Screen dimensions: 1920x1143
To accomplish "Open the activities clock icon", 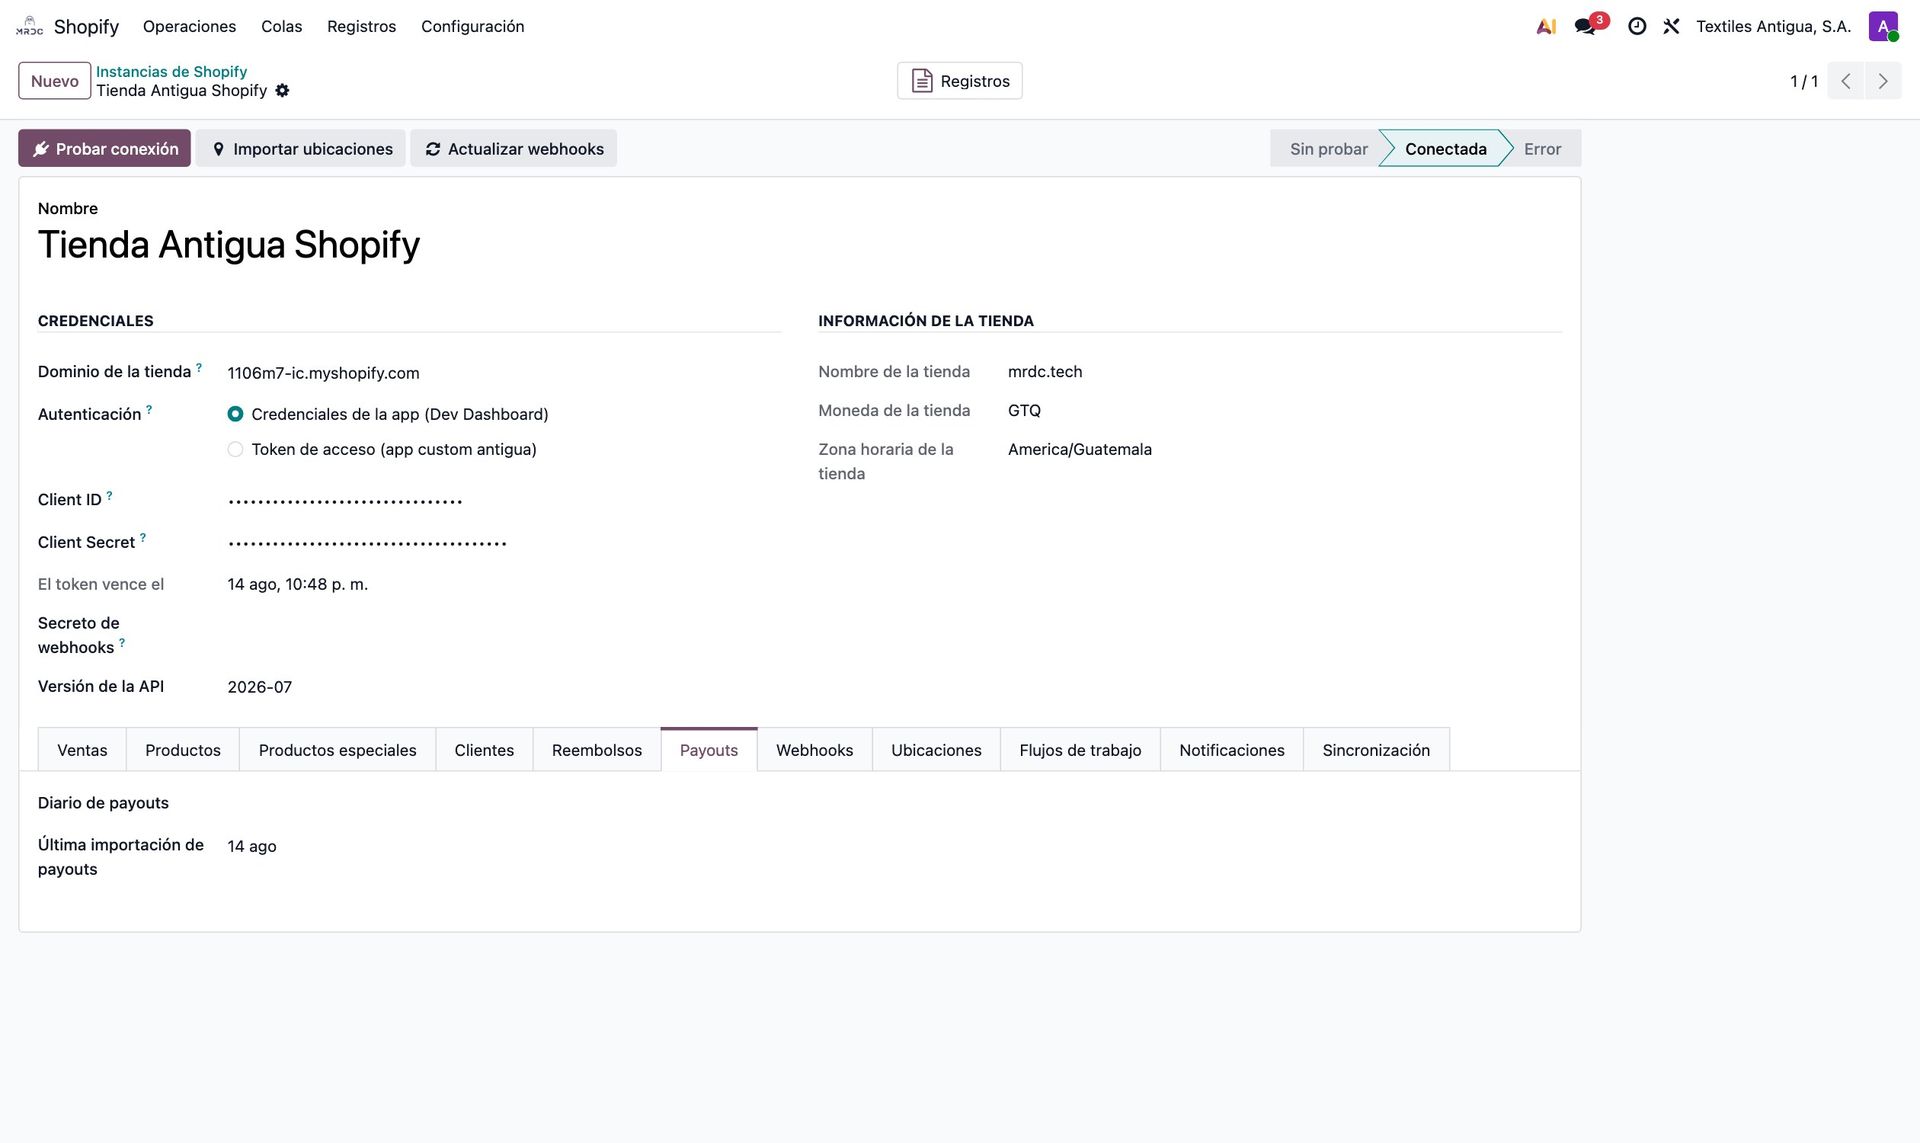I will [x=1637, y=27].
